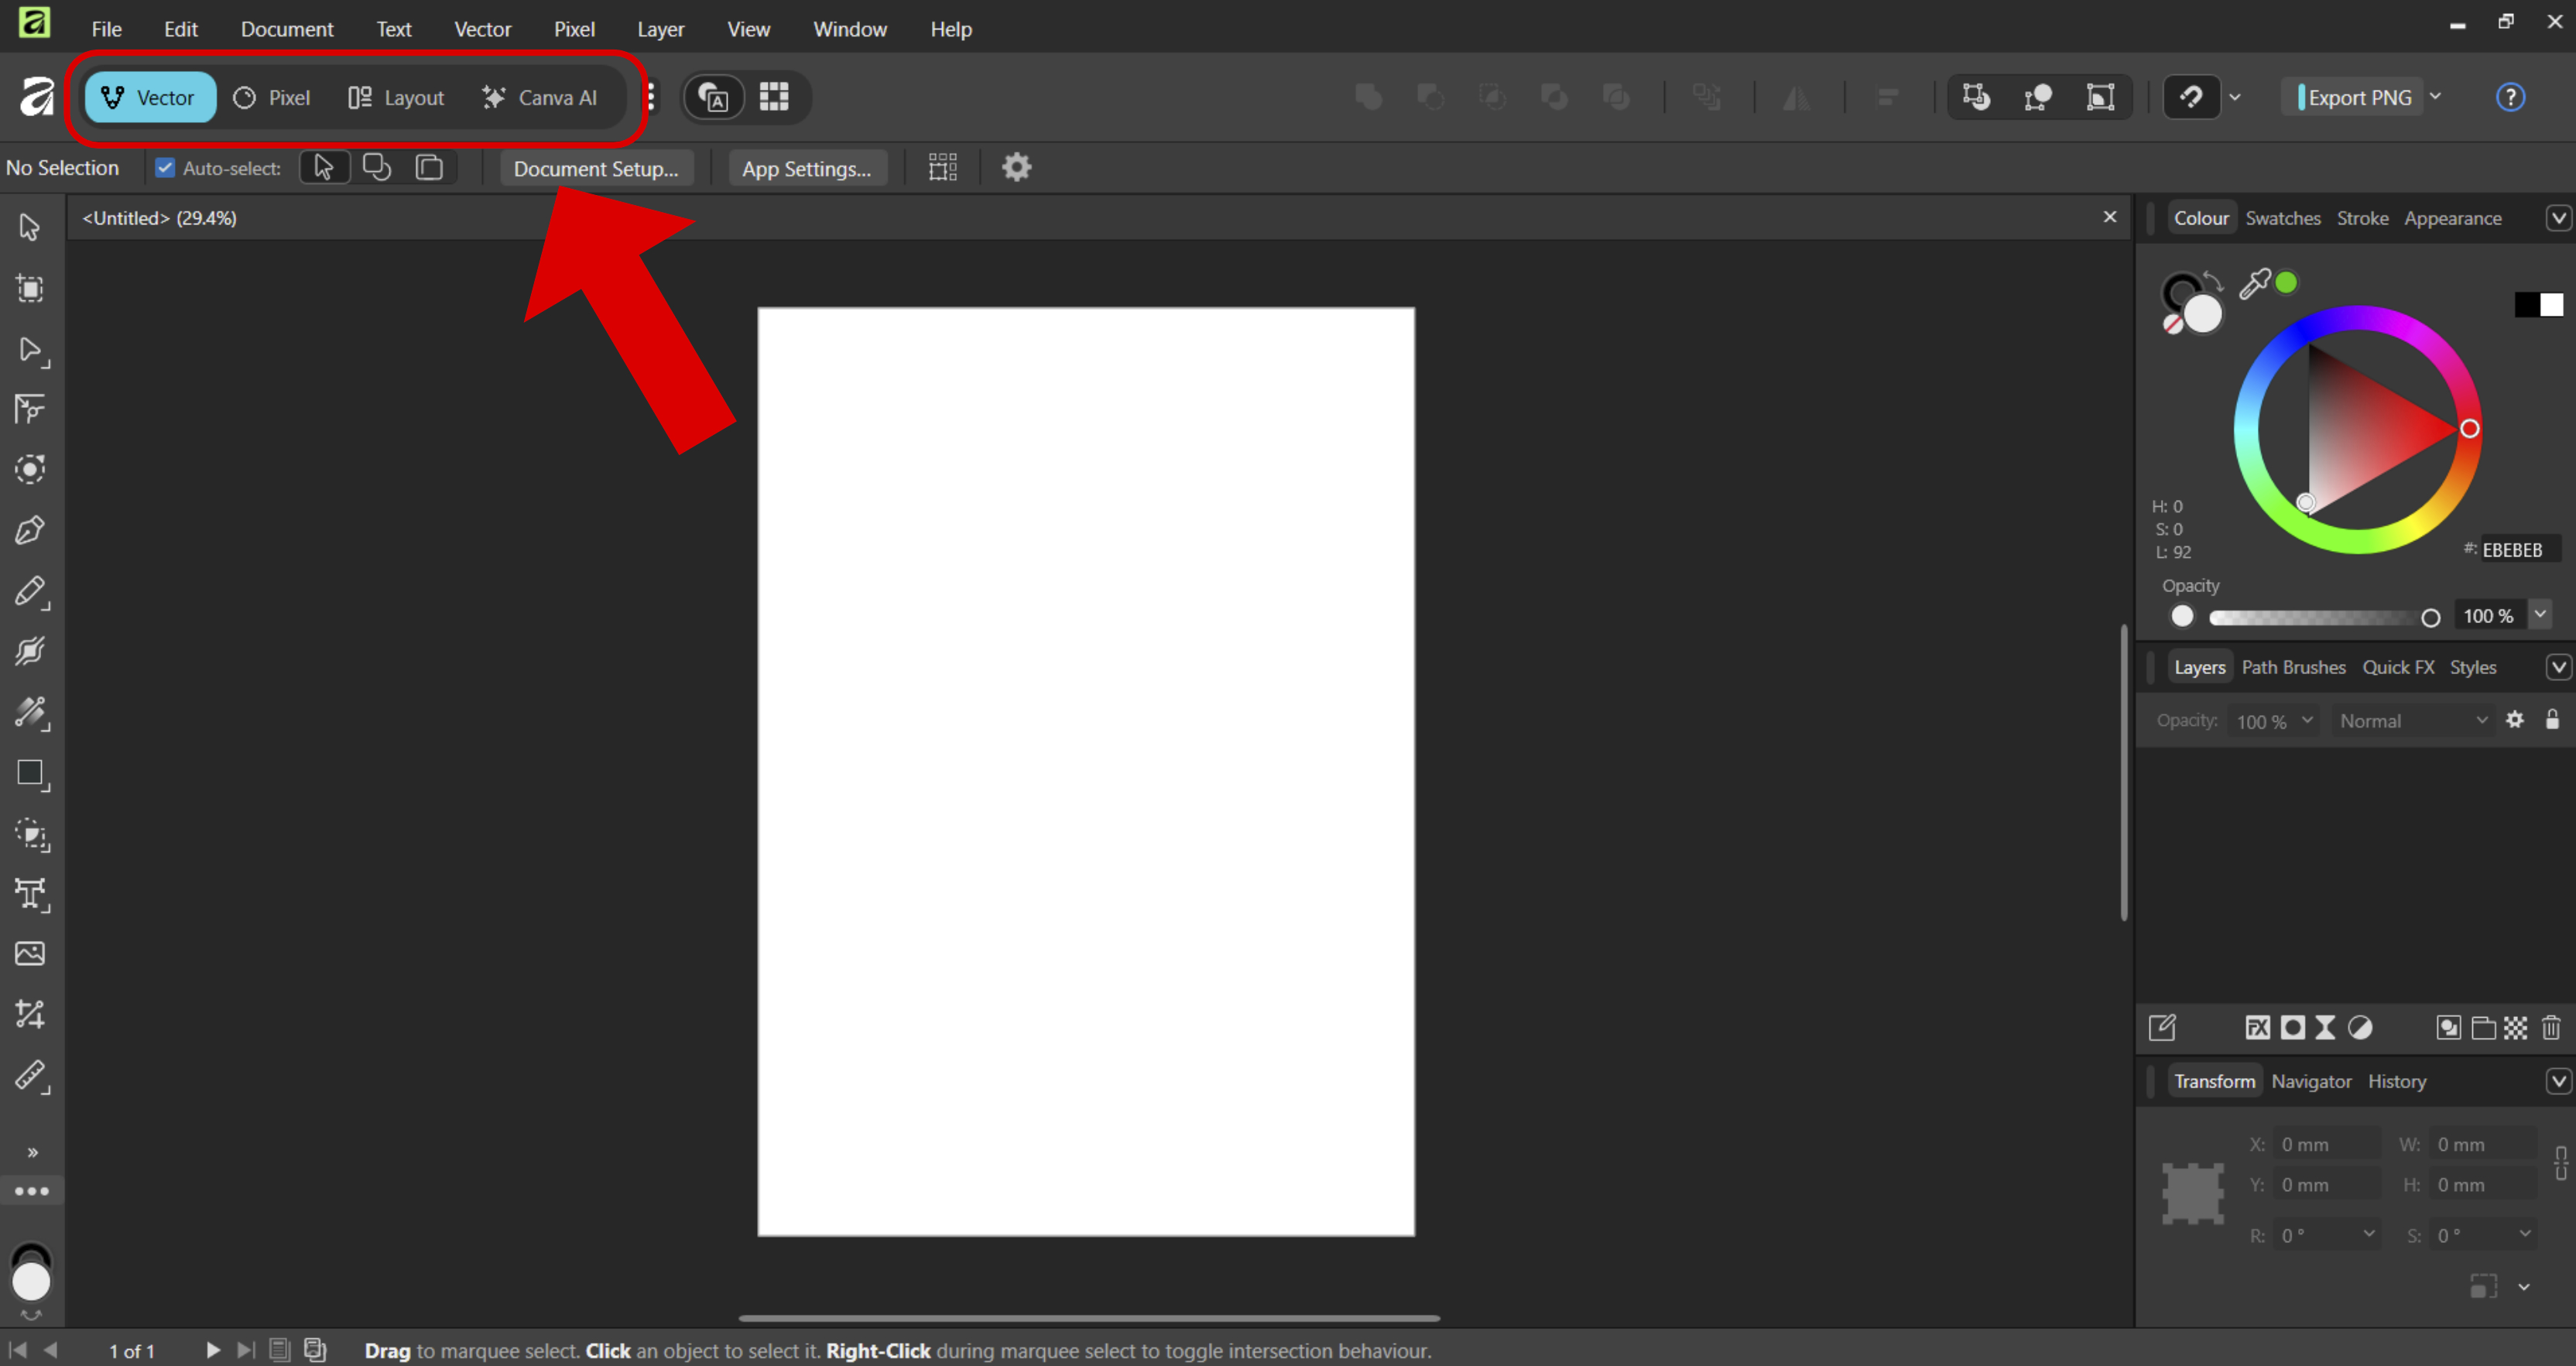
Task: Edit layer pencil icon in Layers panel
Action: click(2161, 1028)
